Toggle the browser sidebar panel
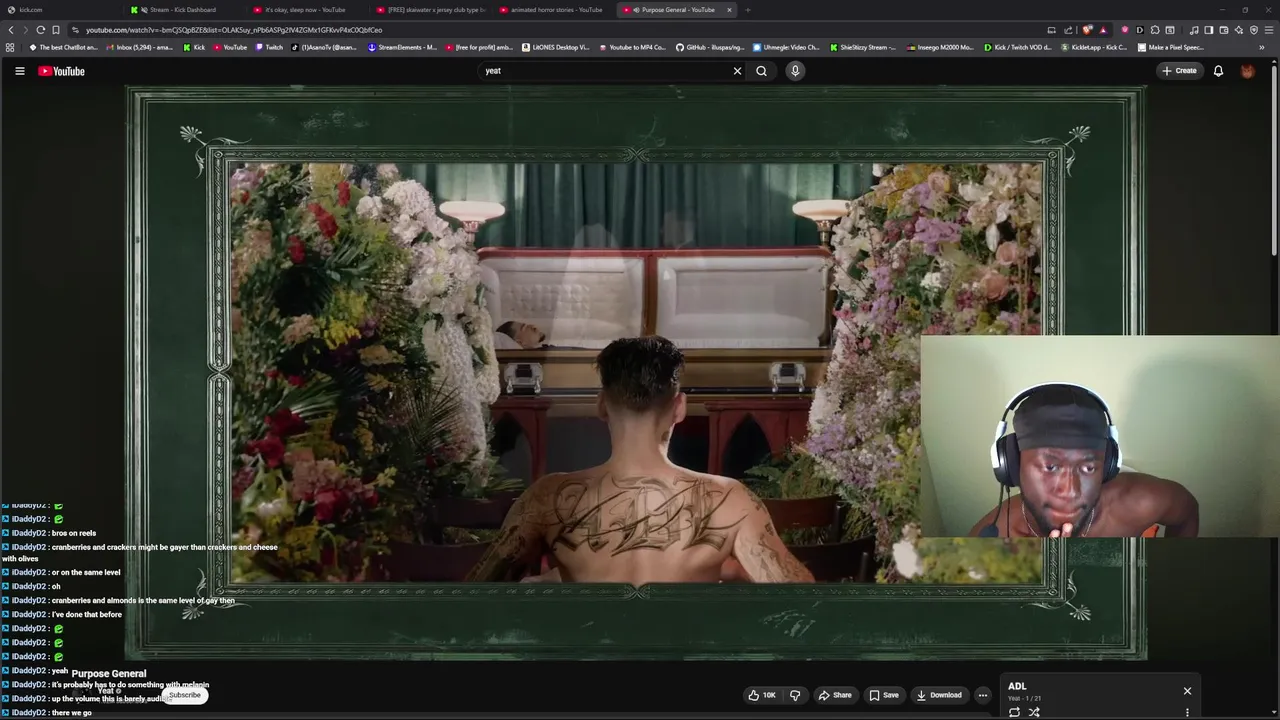The height and width of the screenshot is (720, 1280). click(x=1209, y=30)
